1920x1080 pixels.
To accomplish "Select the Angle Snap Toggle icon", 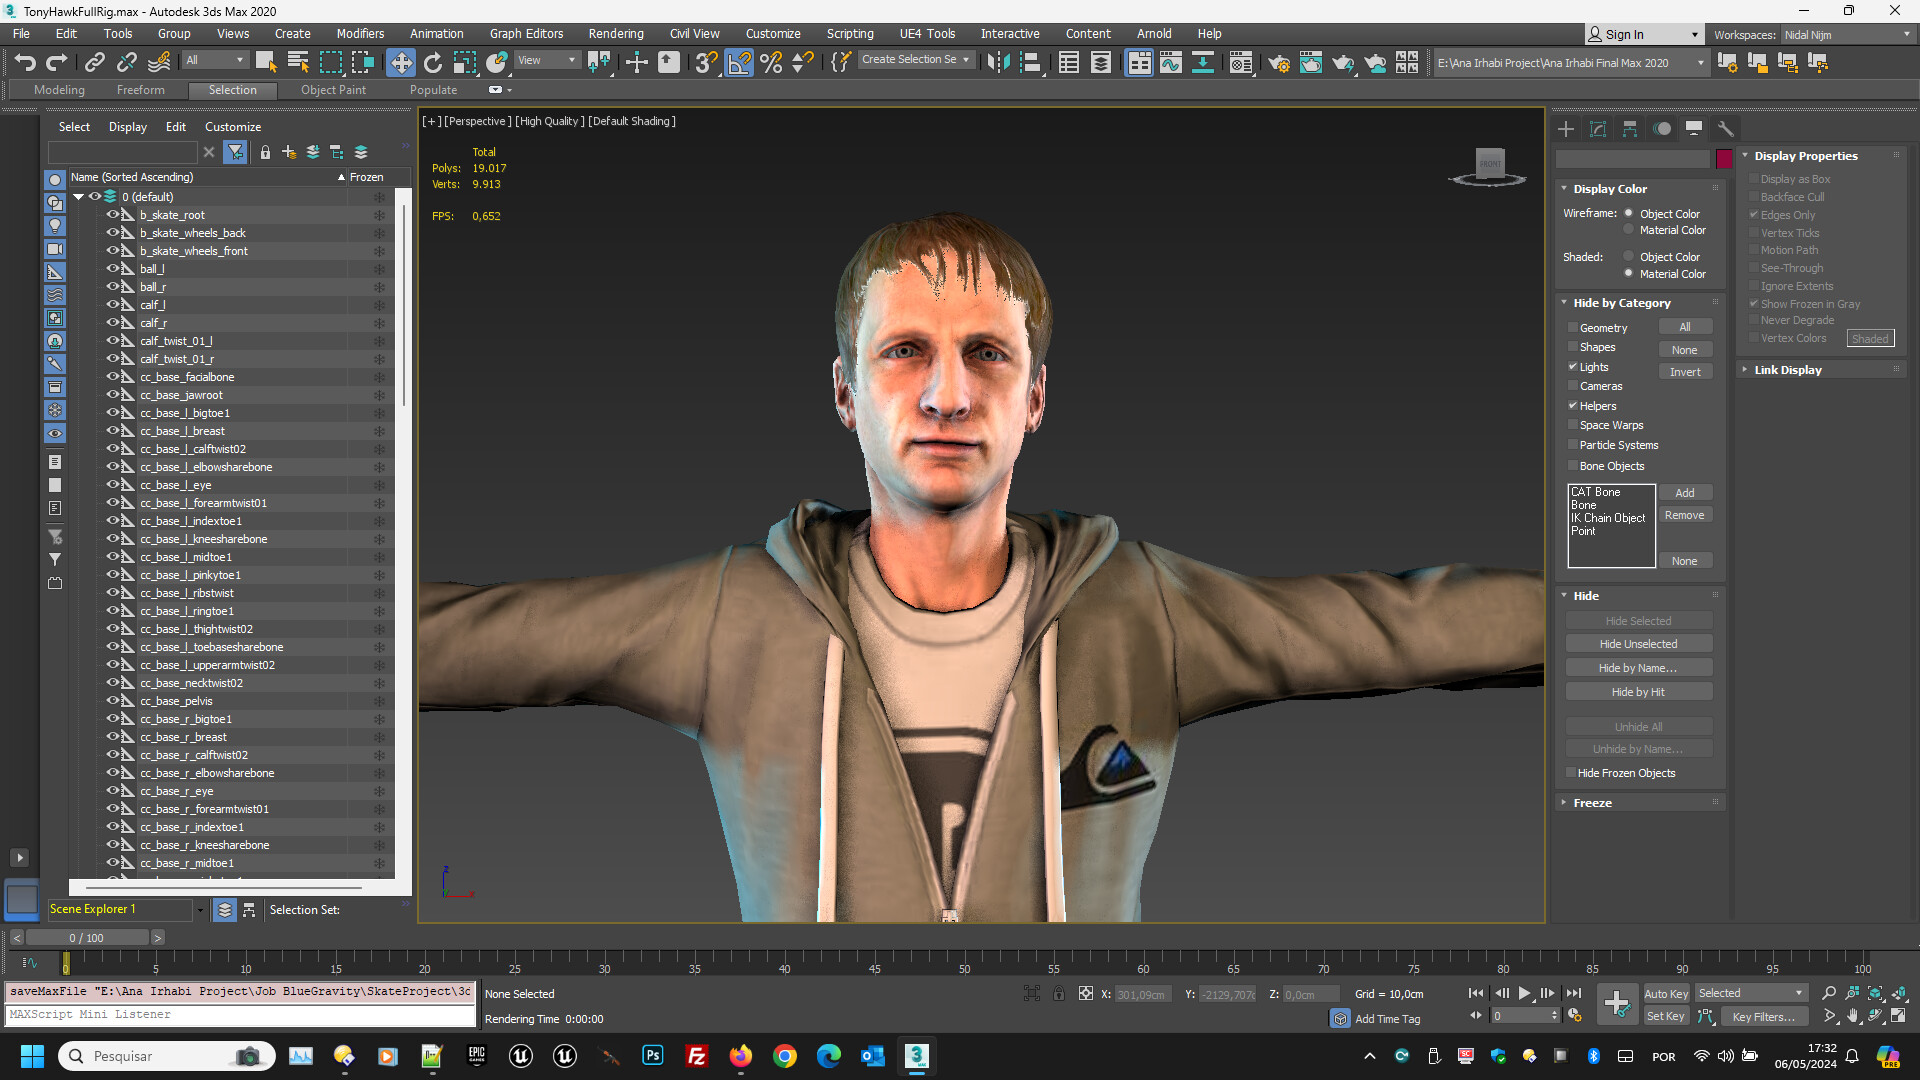I will (738, 62).
